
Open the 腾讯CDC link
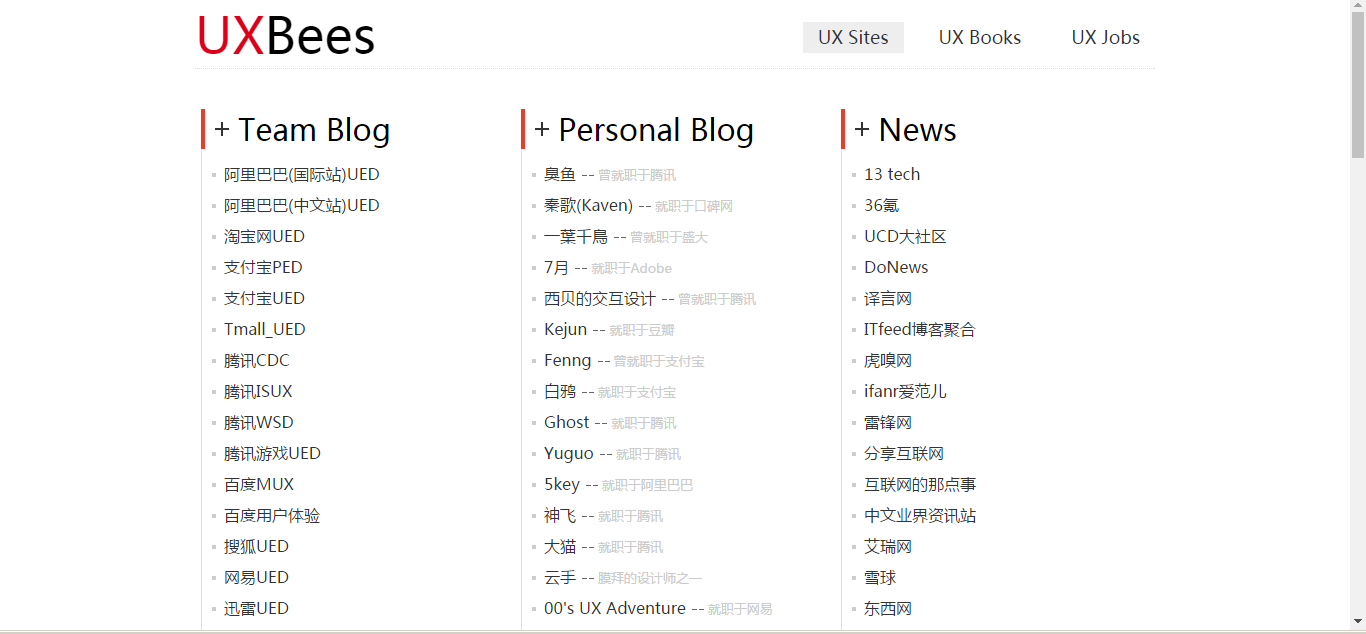tap(257, 360)
